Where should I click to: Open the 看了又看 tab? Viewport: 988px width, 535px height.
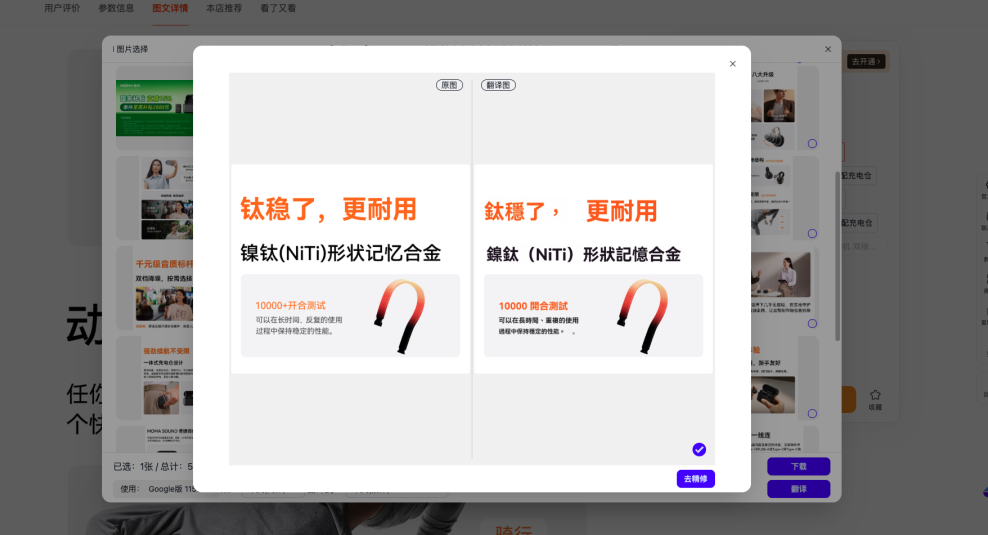278,8
